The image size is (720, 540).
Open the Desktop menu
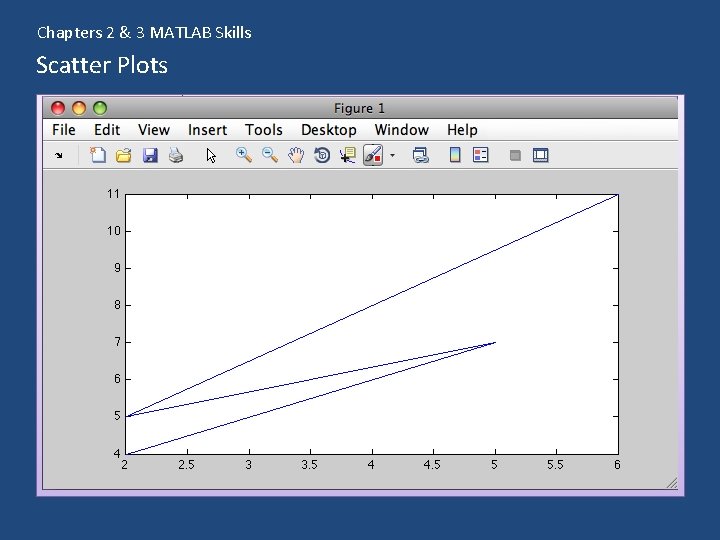point(329,130)
